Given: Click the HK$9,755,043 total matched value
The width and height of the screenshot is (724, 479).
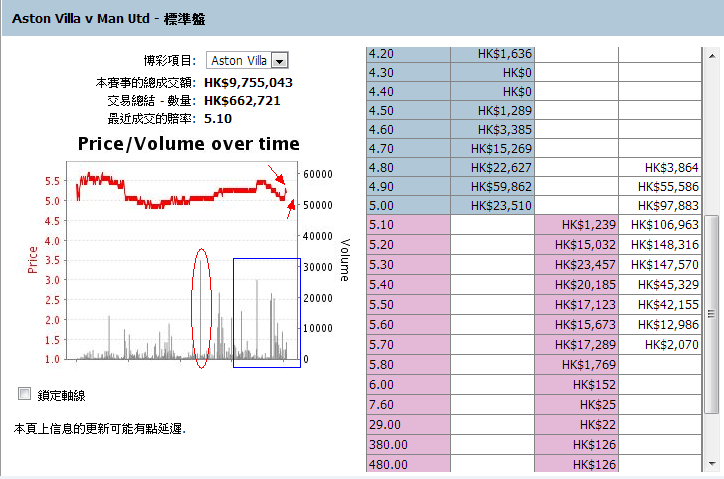Looking at the screenshot, I should pyautogui.click(x=248, y=83).
